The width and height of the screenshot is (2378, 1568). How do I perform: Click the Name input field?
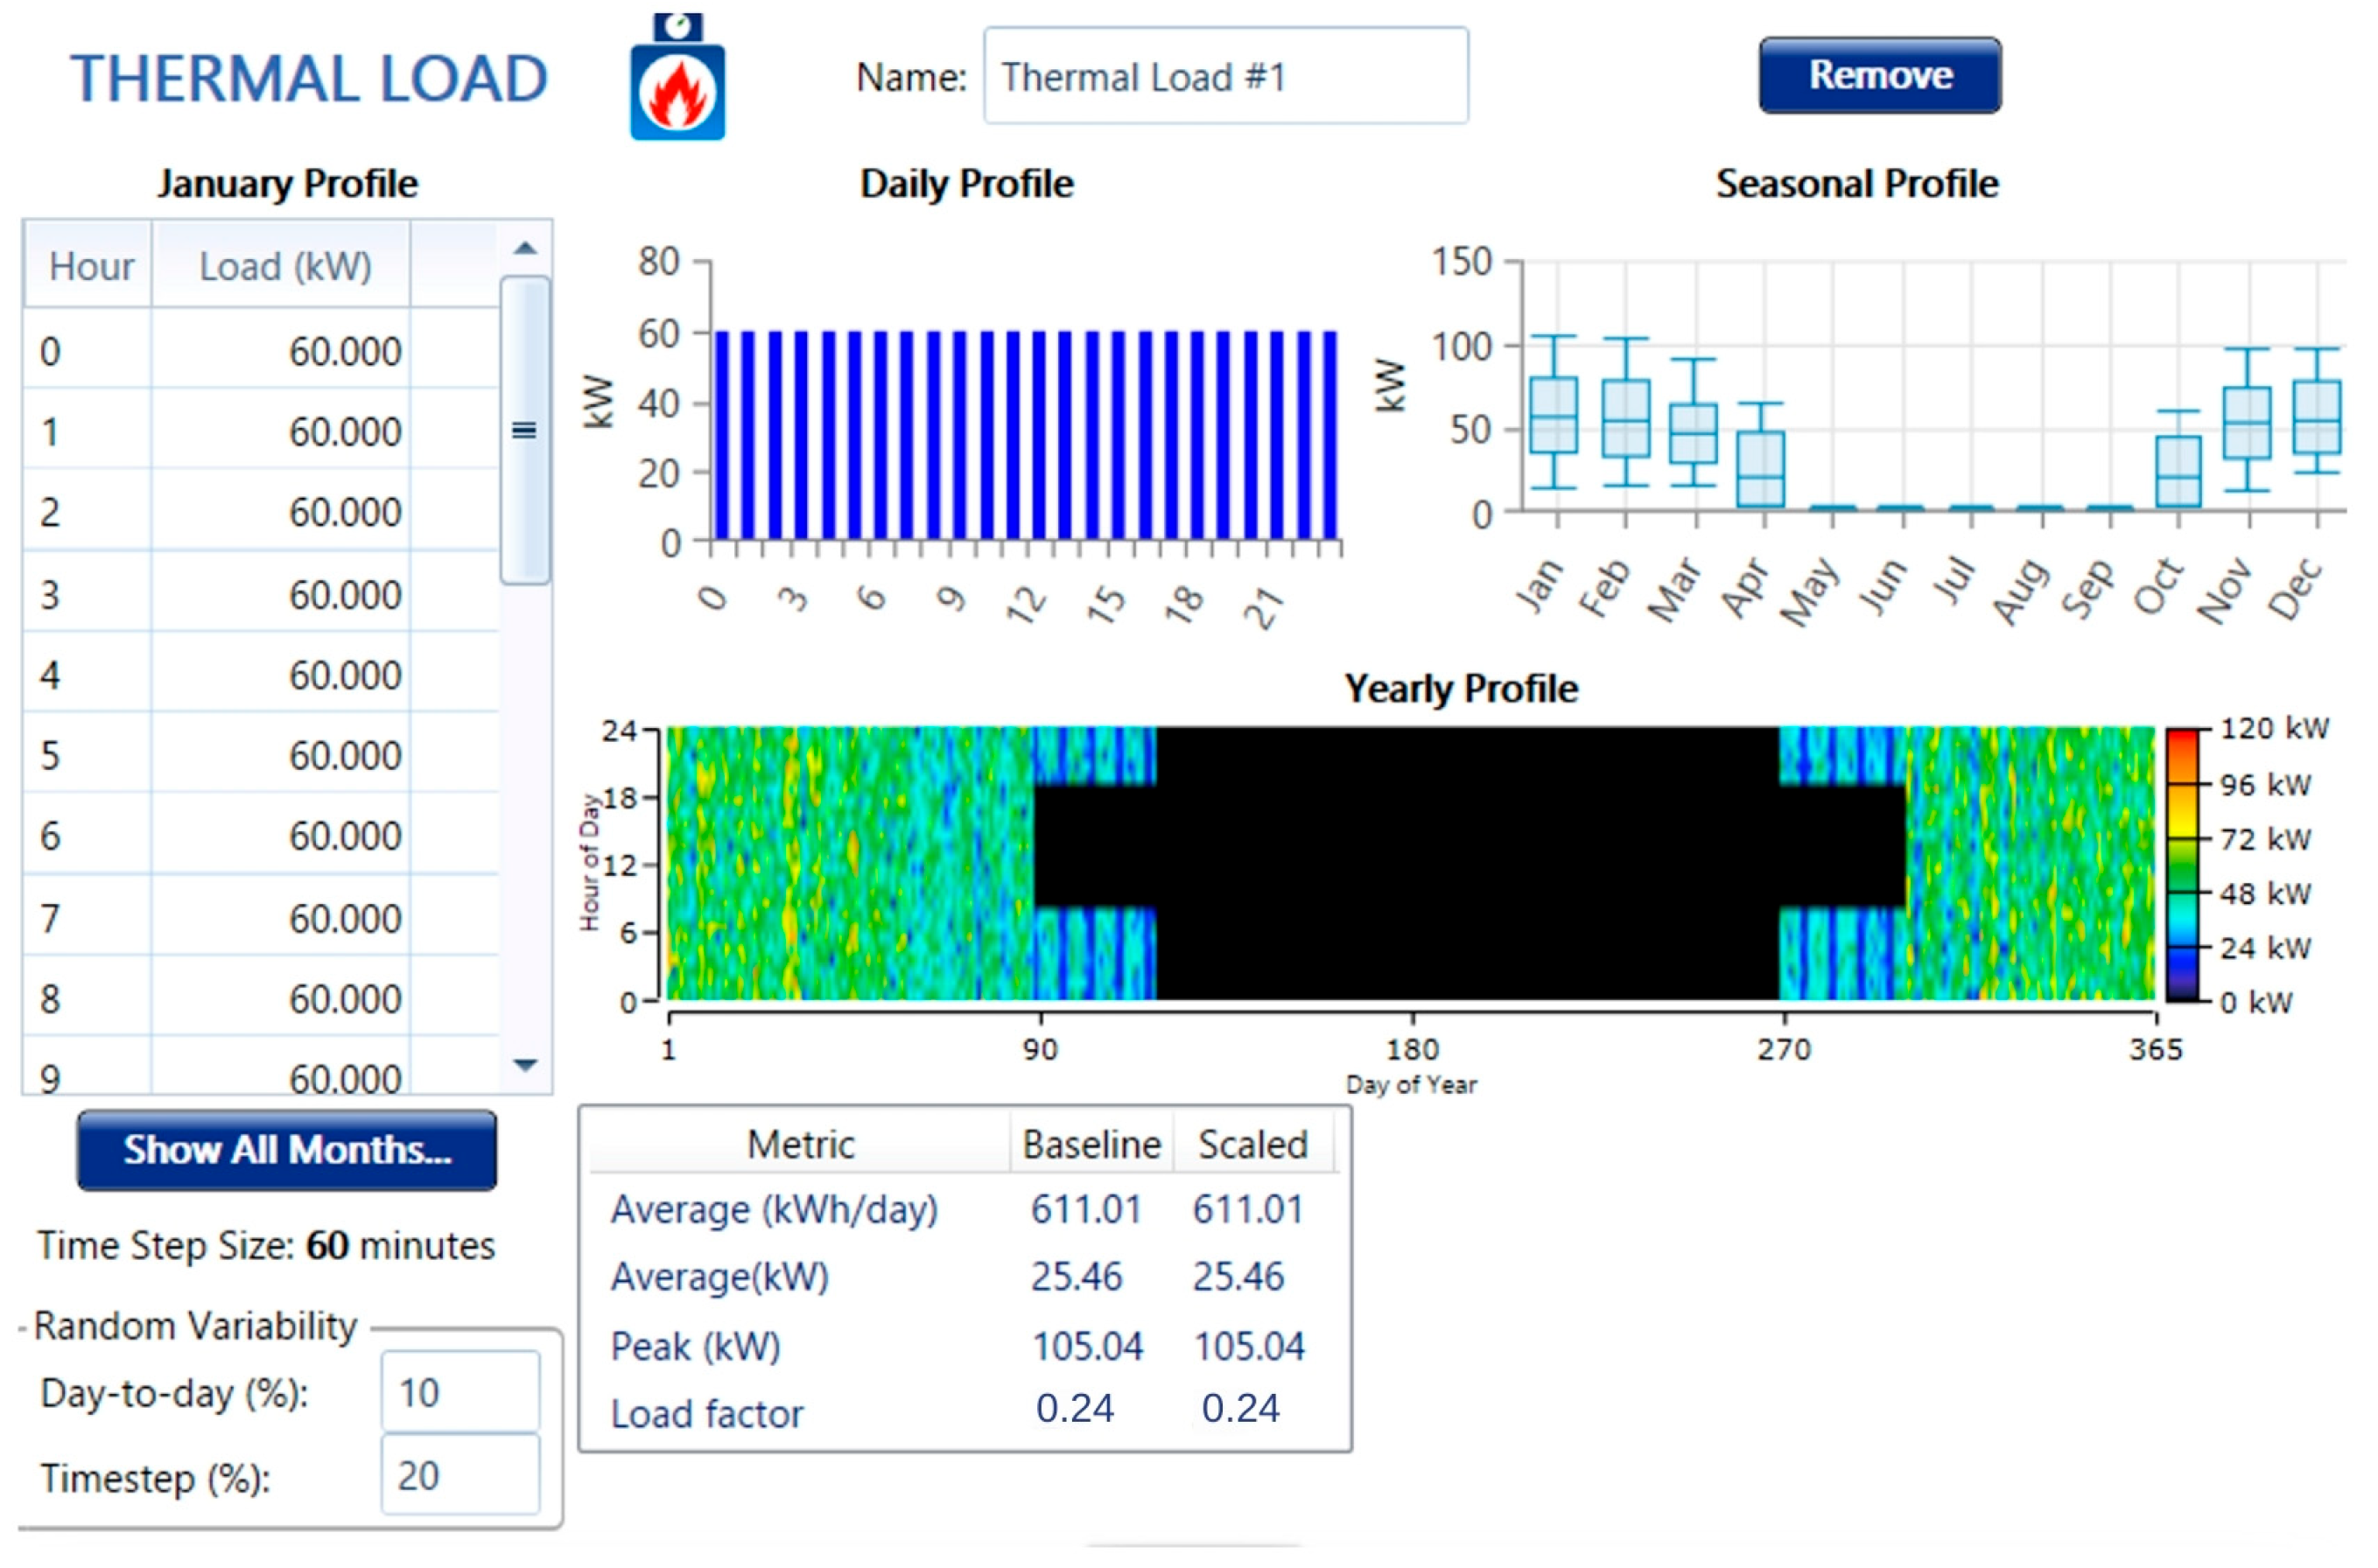[1225, 77]
